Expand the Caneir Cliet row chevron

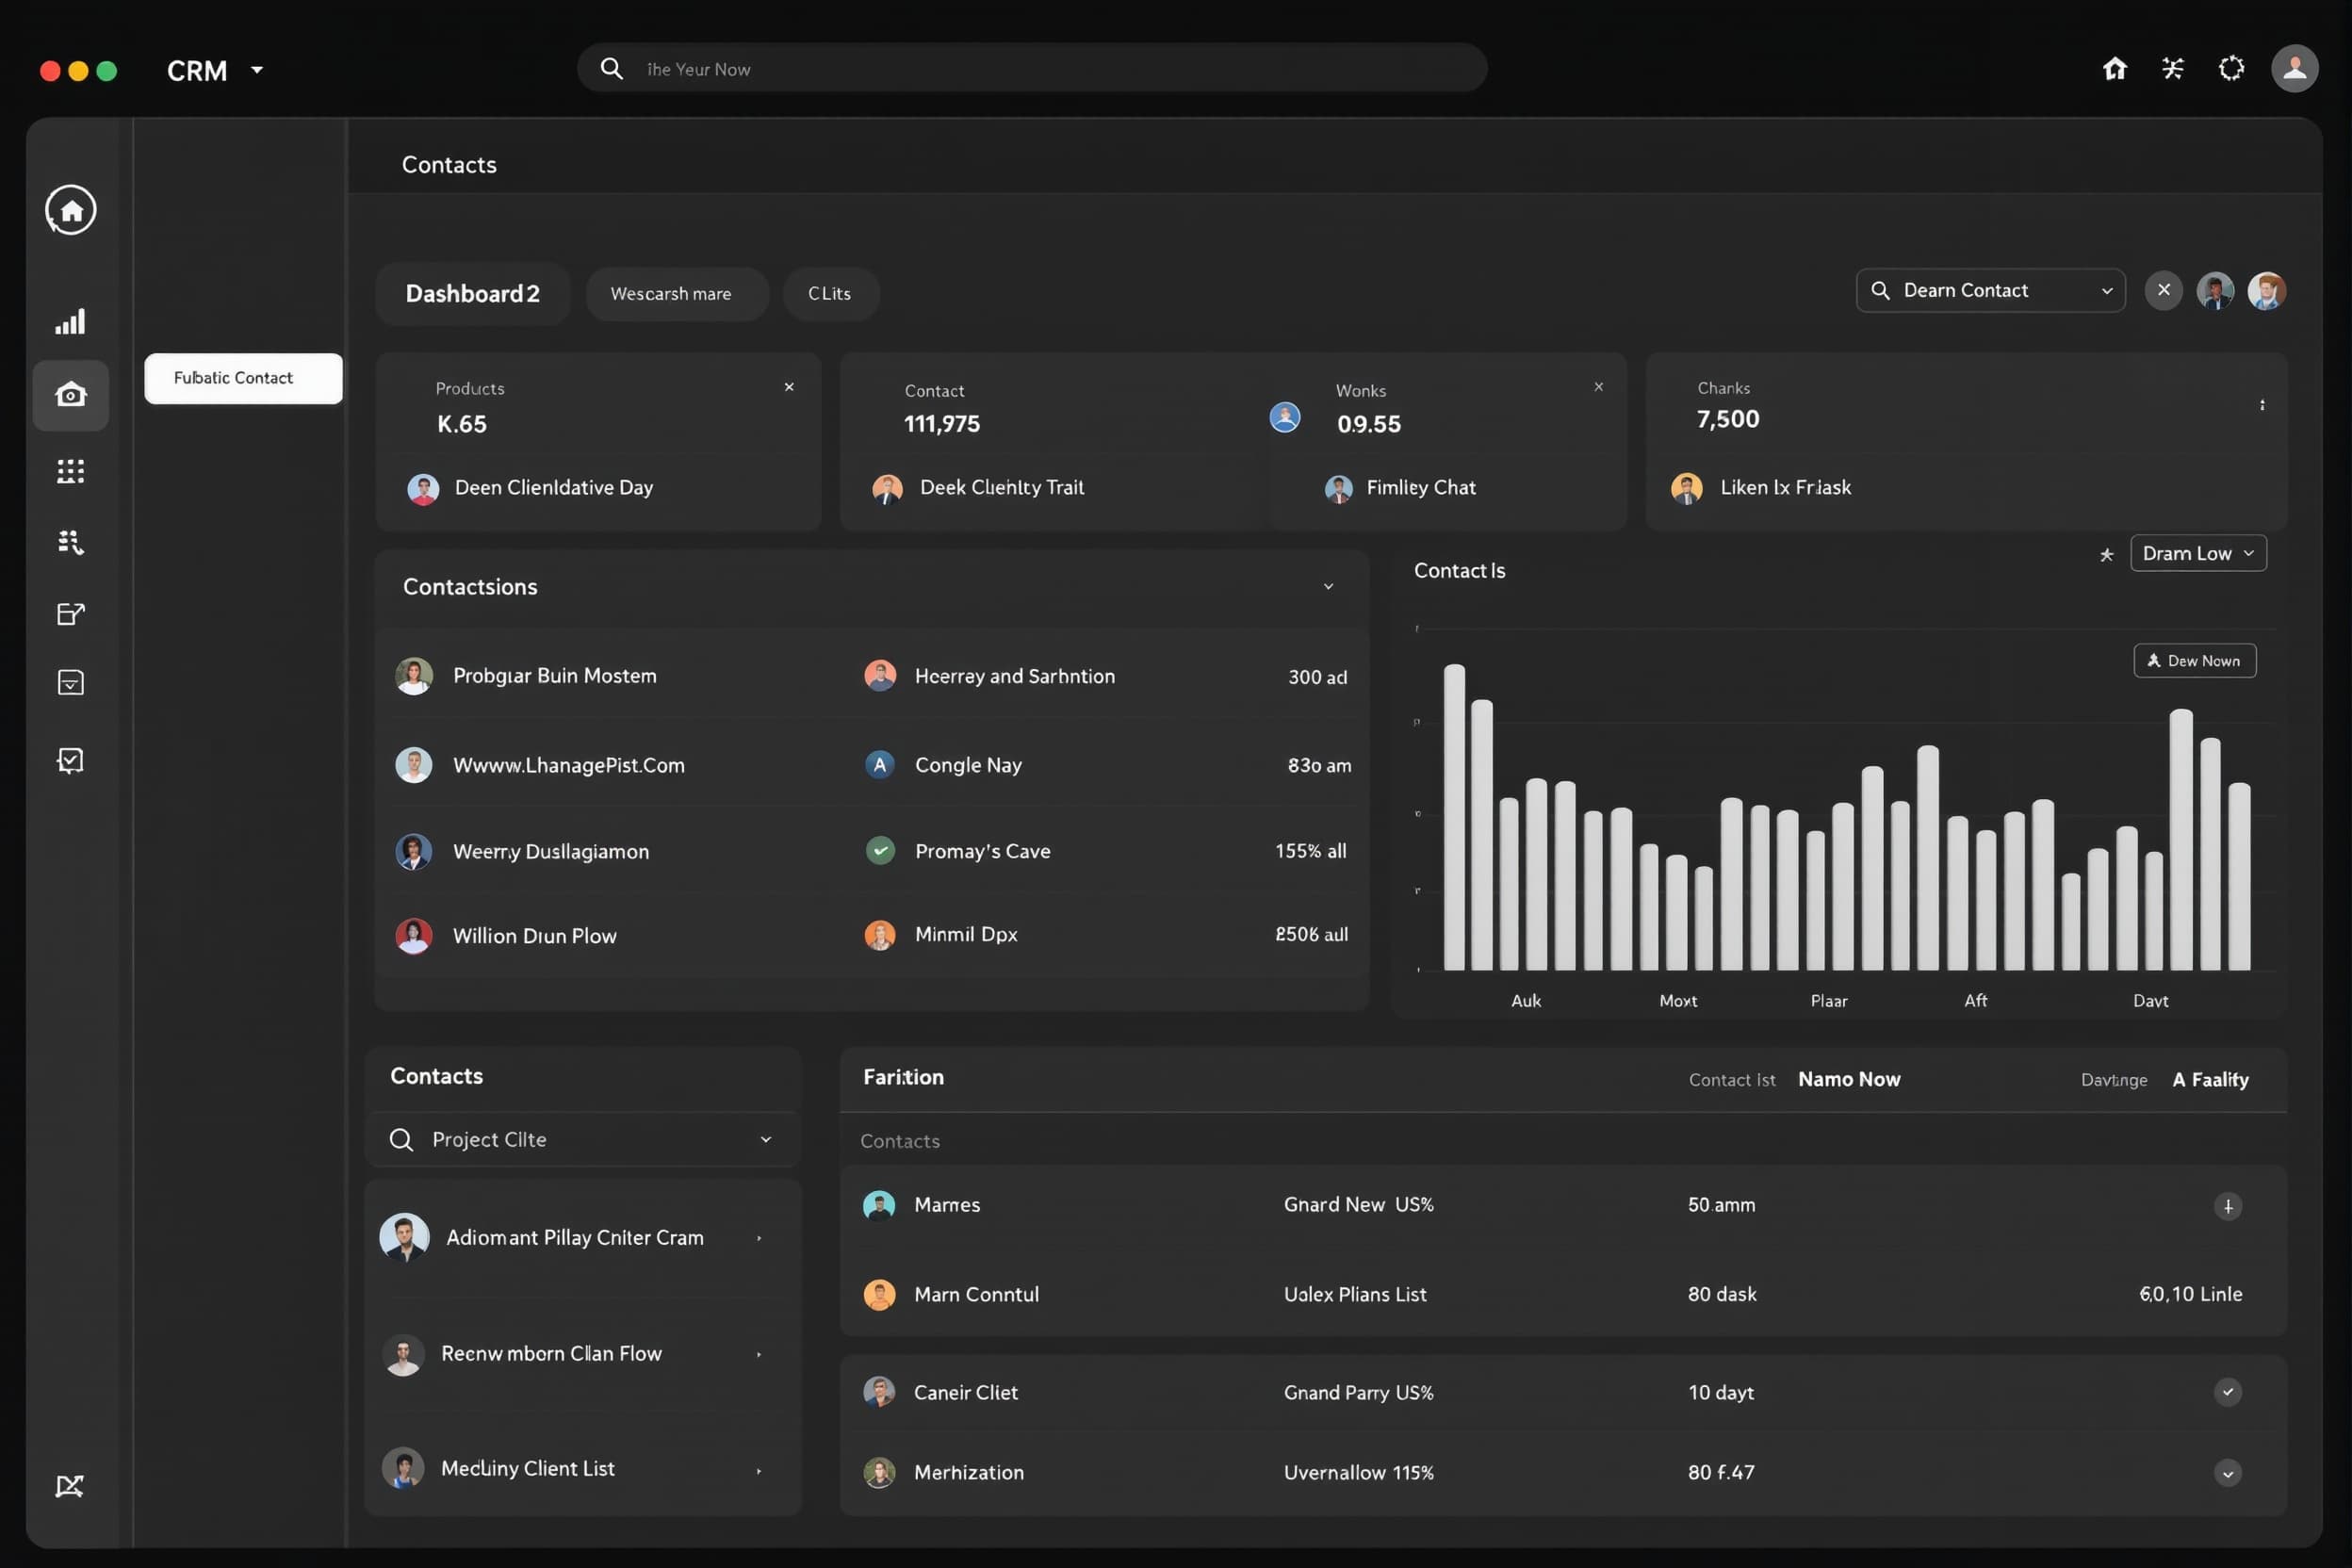[2227, 1392]
